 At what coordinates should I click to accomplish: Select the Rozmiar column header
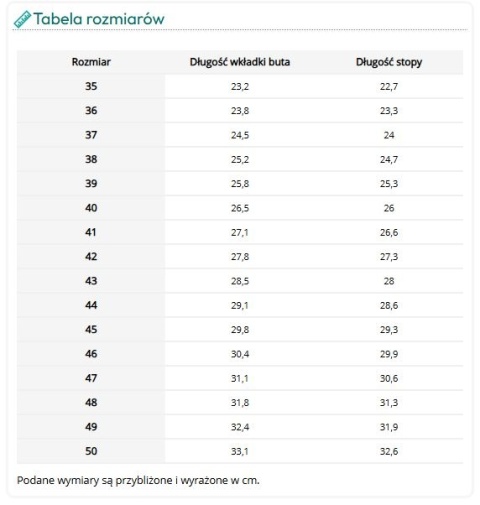coord(91,62)
